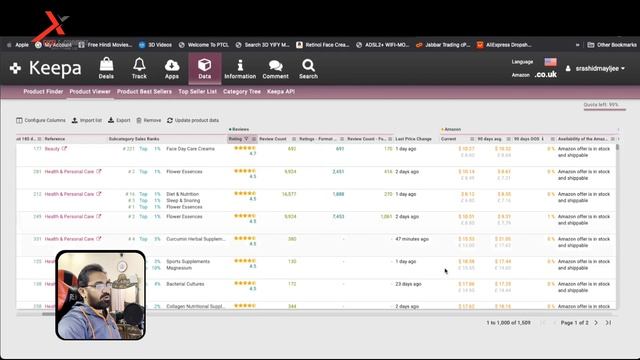Click the presenter webcam thumbnail
Image resolution: width=640 pixels, height=360 pixels.
pos(101,296)
